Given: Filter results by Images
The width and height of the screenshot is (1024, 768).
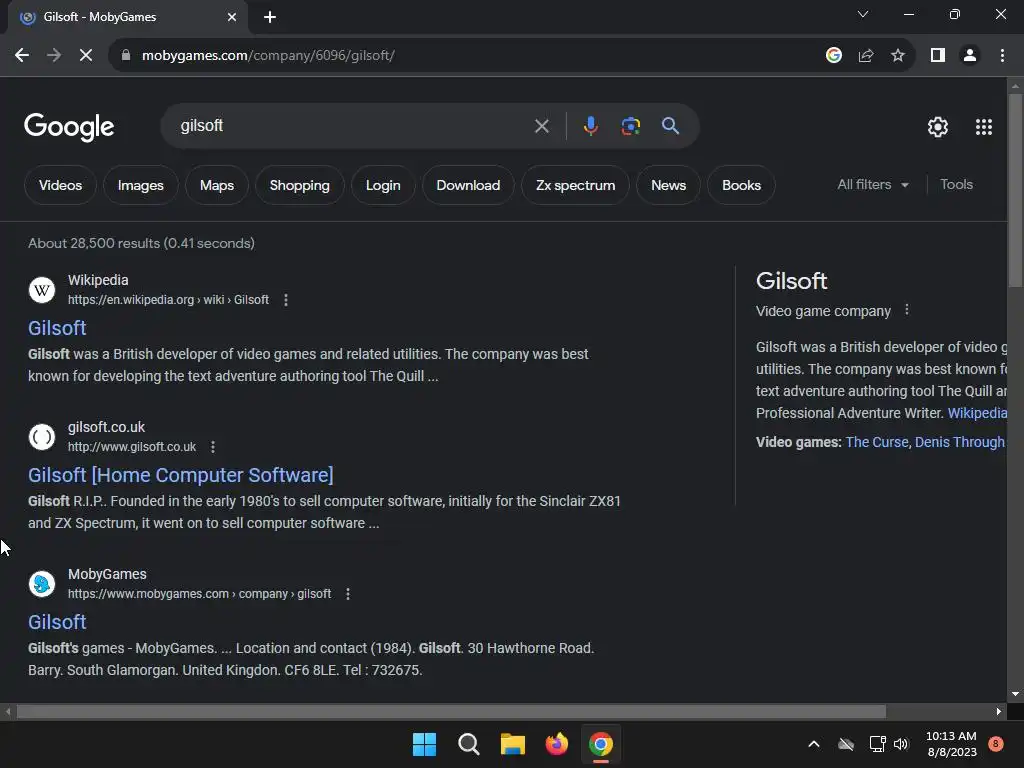Looking at the screenshot, I should pos(140,185).
